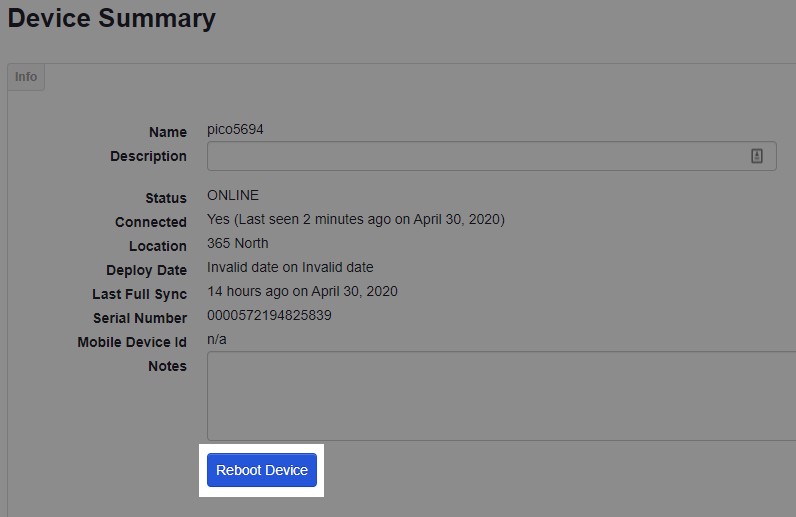This screenshot has height=517, width=796.
Task: Select serial number 0000572194825839
Action: pos(269,315)
